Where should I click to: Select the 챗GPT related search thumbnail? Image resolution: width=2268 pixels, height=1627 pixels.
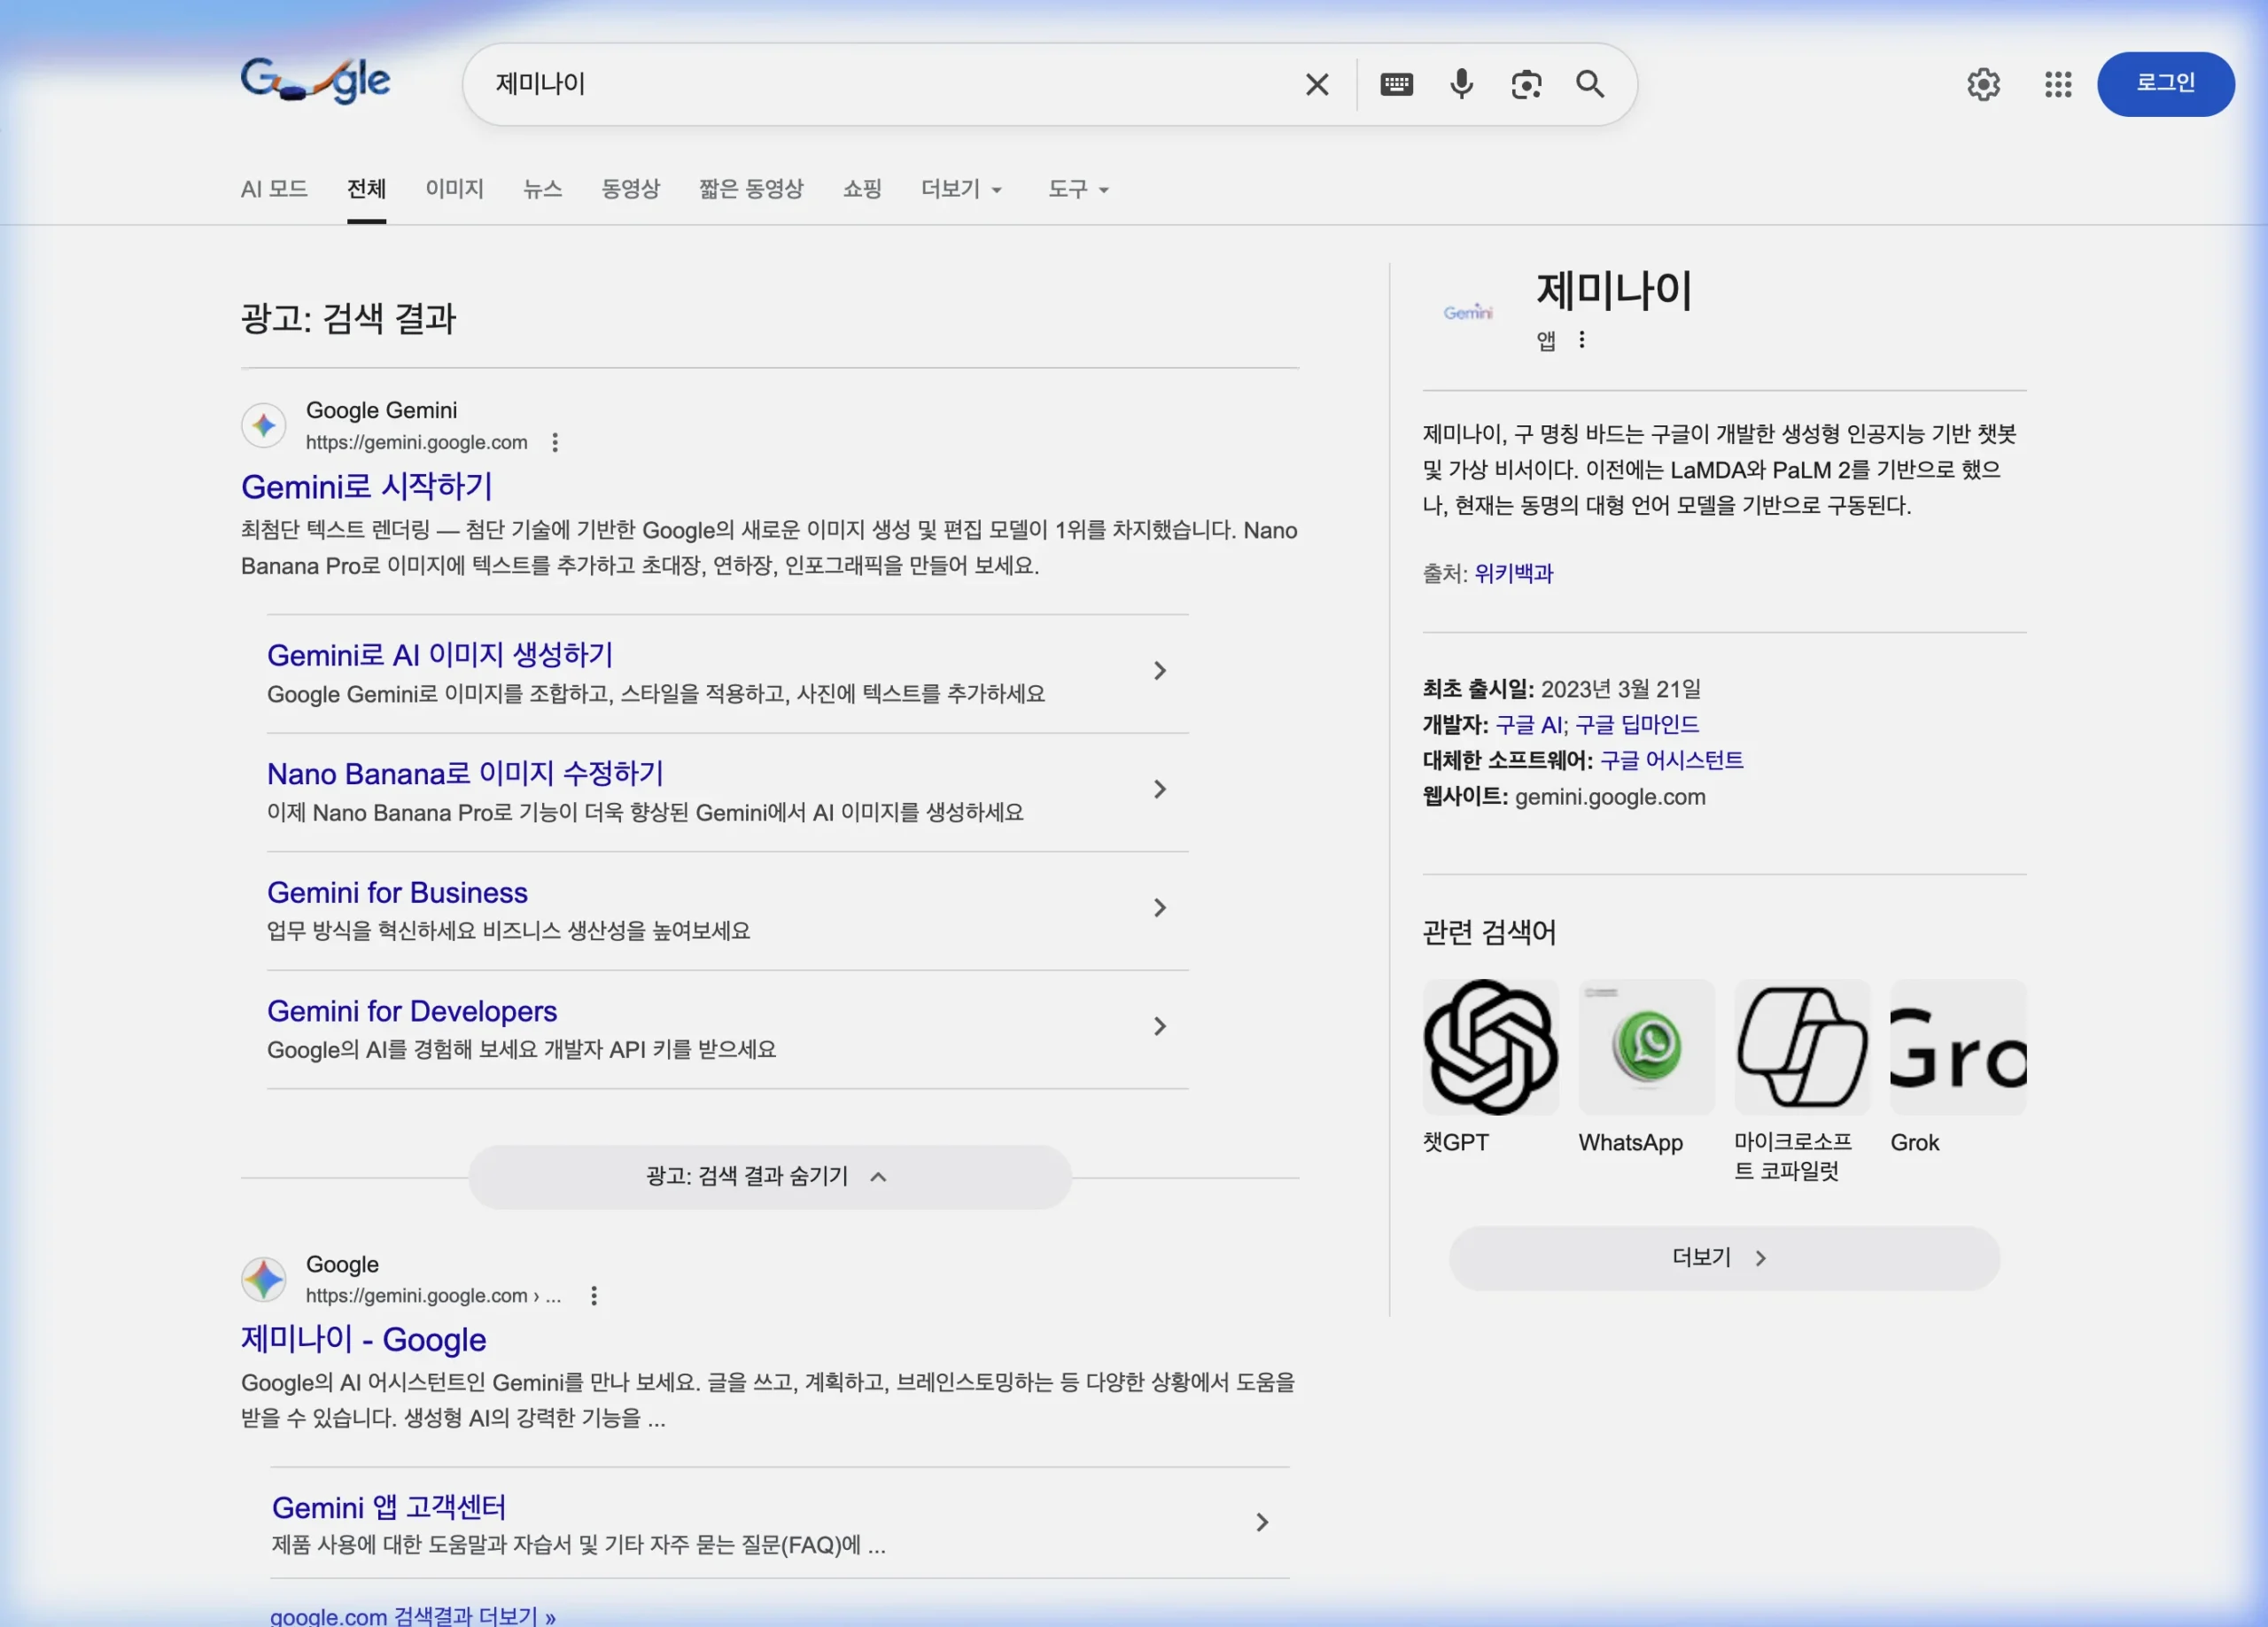tap(1489, 1046)
